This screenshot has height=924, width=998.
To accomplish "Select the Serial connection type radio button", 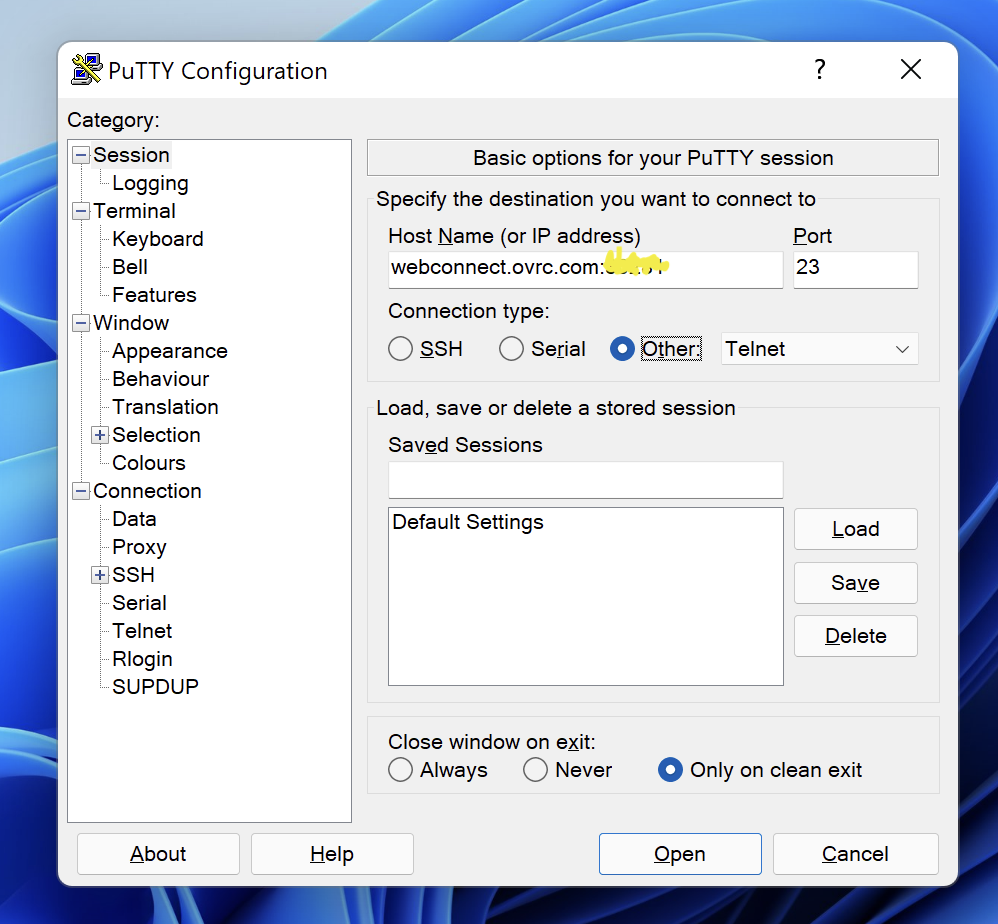I will click(x=511, y=349).
